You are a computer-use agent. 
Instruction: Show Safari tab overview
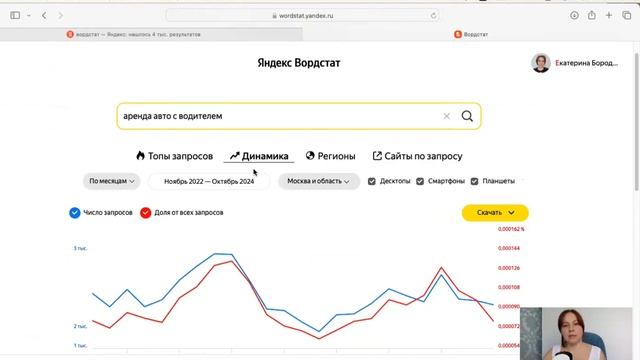click(627, 16)
